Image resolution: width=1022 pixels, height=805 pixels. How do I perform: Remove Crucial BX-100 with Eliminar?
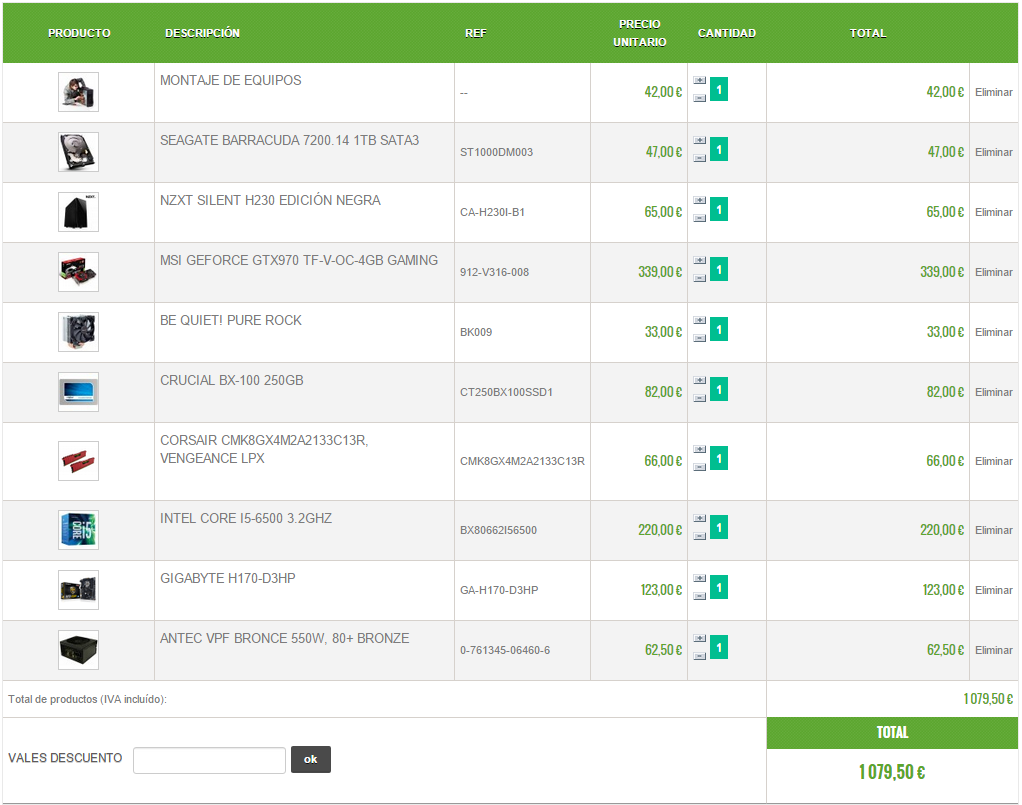(993, 392)
